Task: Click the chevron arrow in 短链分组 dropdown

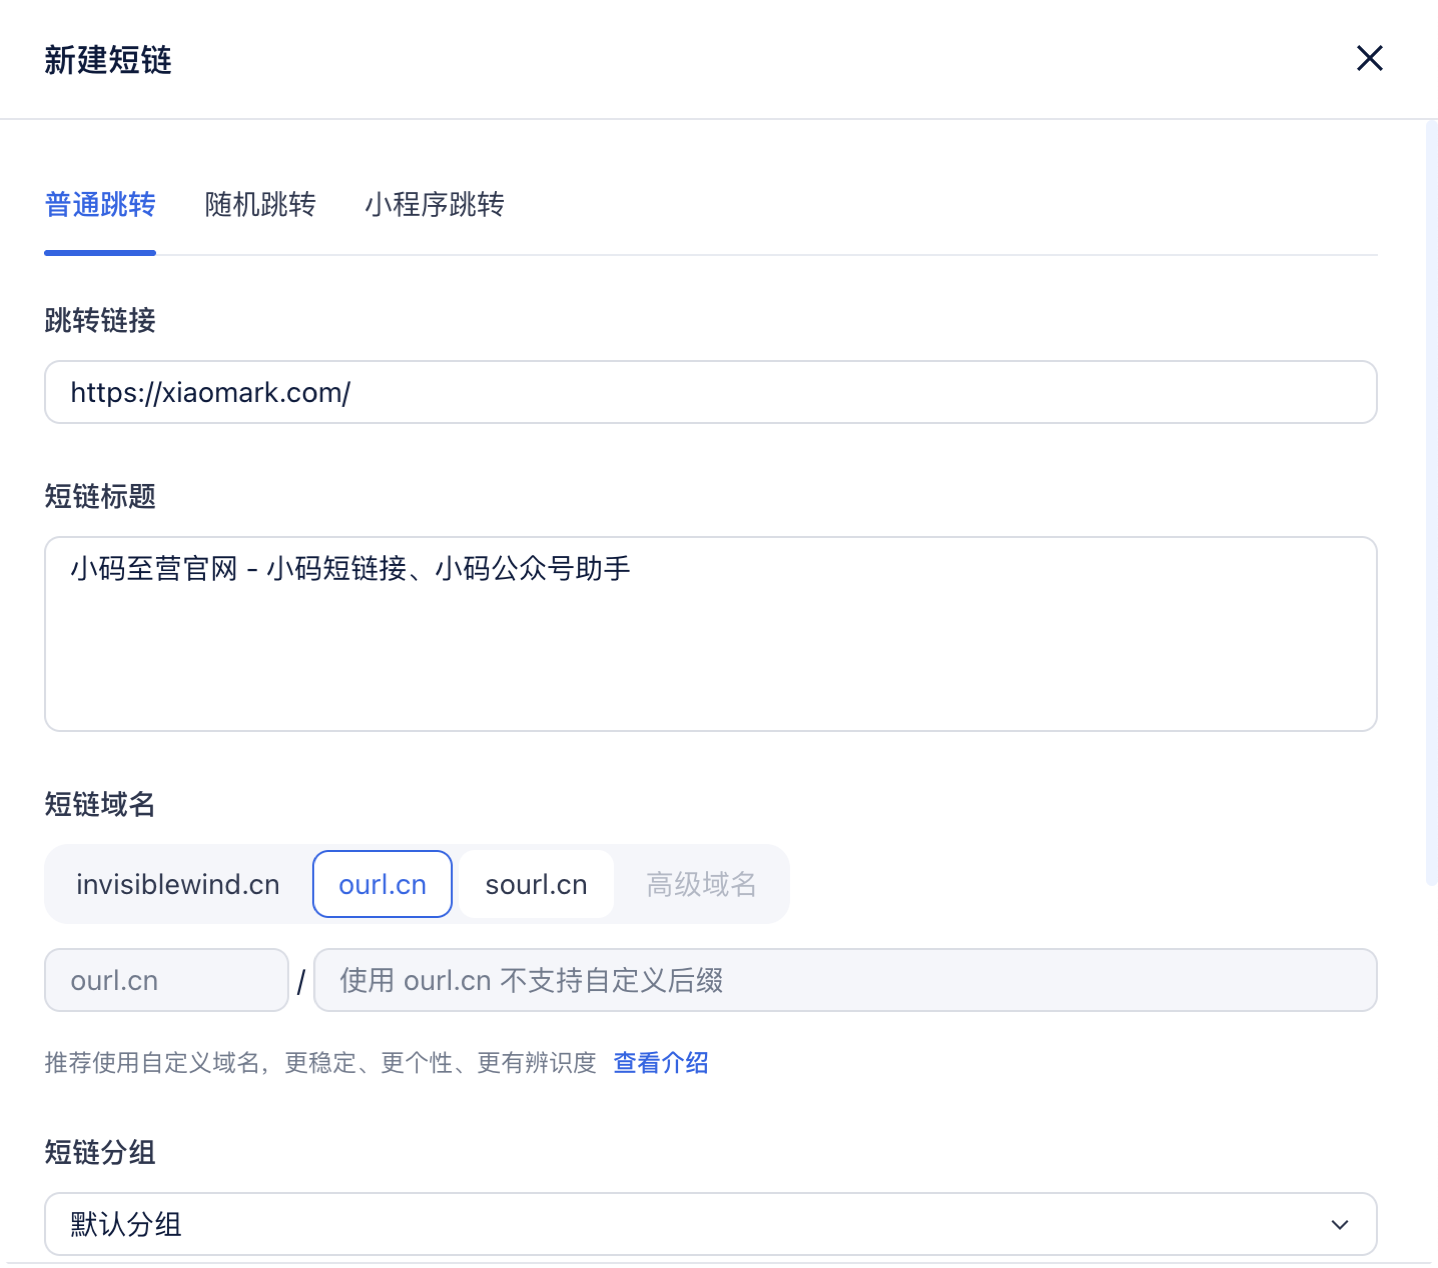Action: click(x=1340, y=1224)
